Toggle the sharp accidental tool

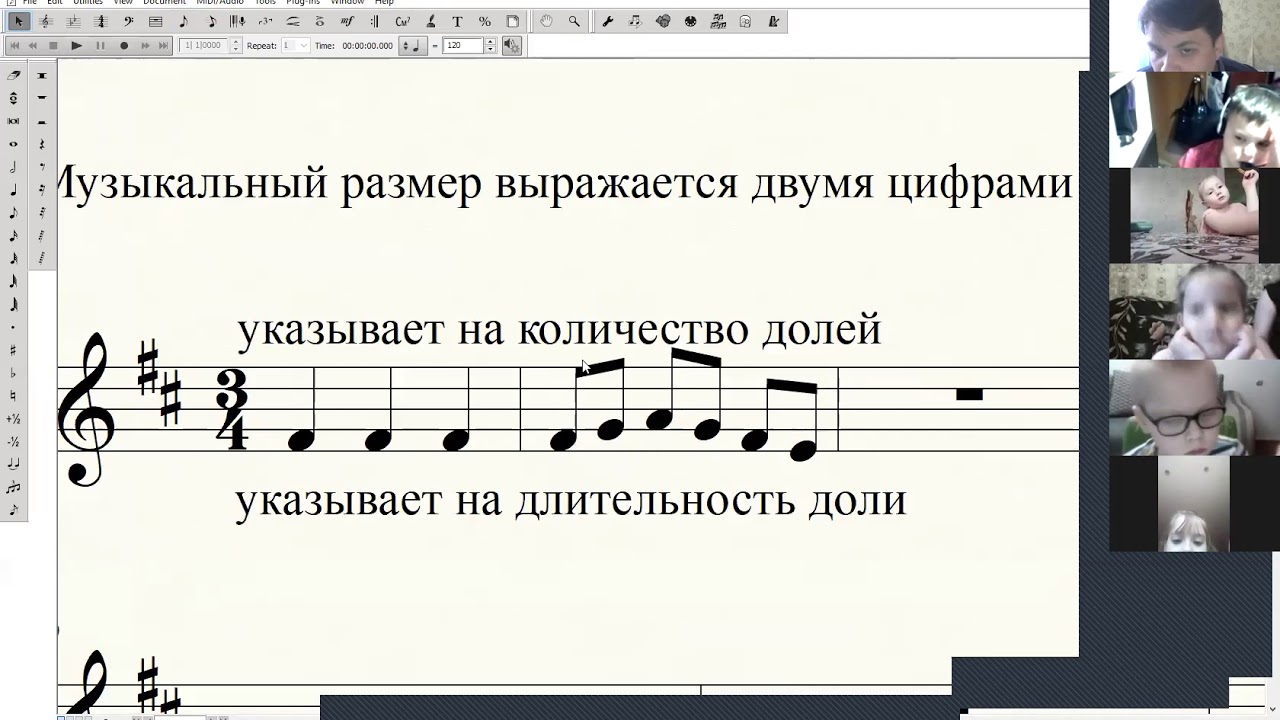coord(14,350)
